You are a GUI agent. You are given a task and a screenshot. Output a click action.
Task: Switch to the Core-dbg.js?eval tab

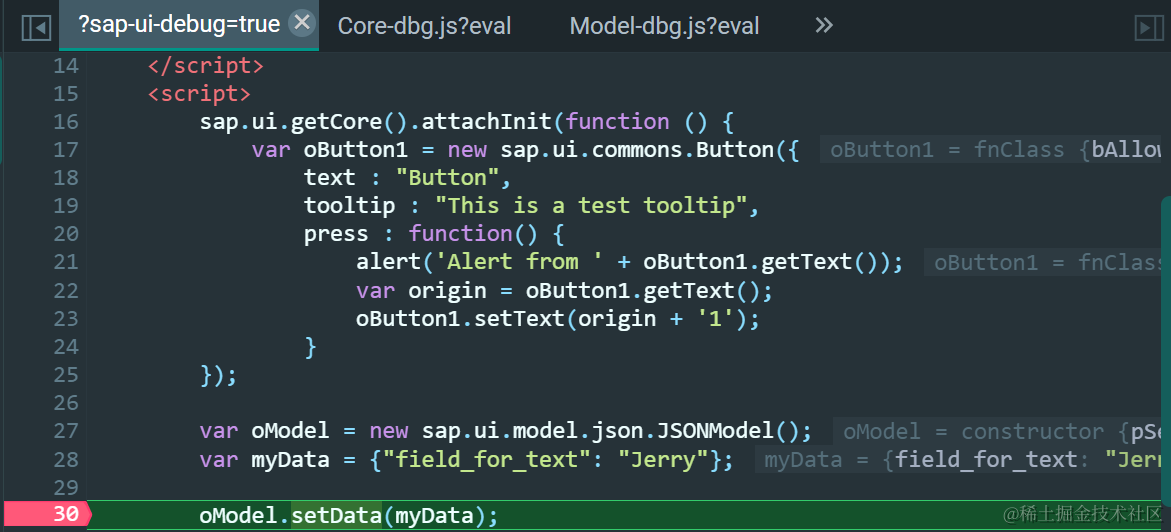[424, 26]
